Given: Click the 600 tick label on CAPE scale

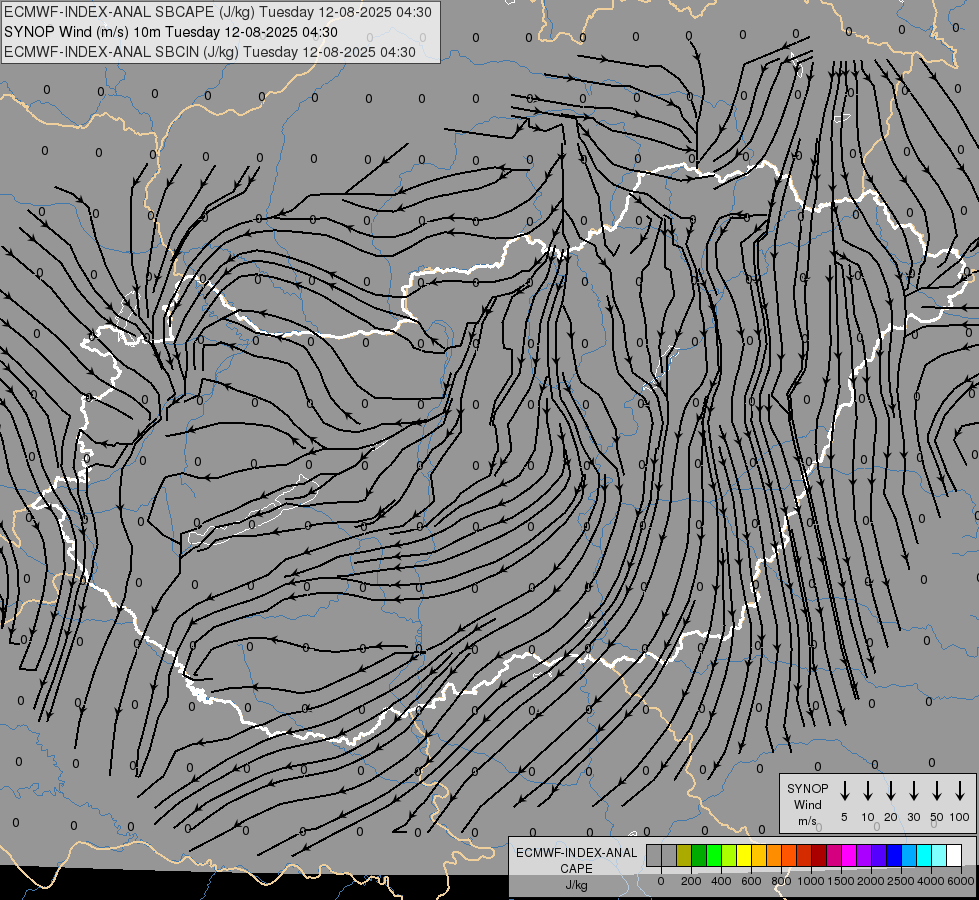Looking at the screenshot, I should [751, 881].
